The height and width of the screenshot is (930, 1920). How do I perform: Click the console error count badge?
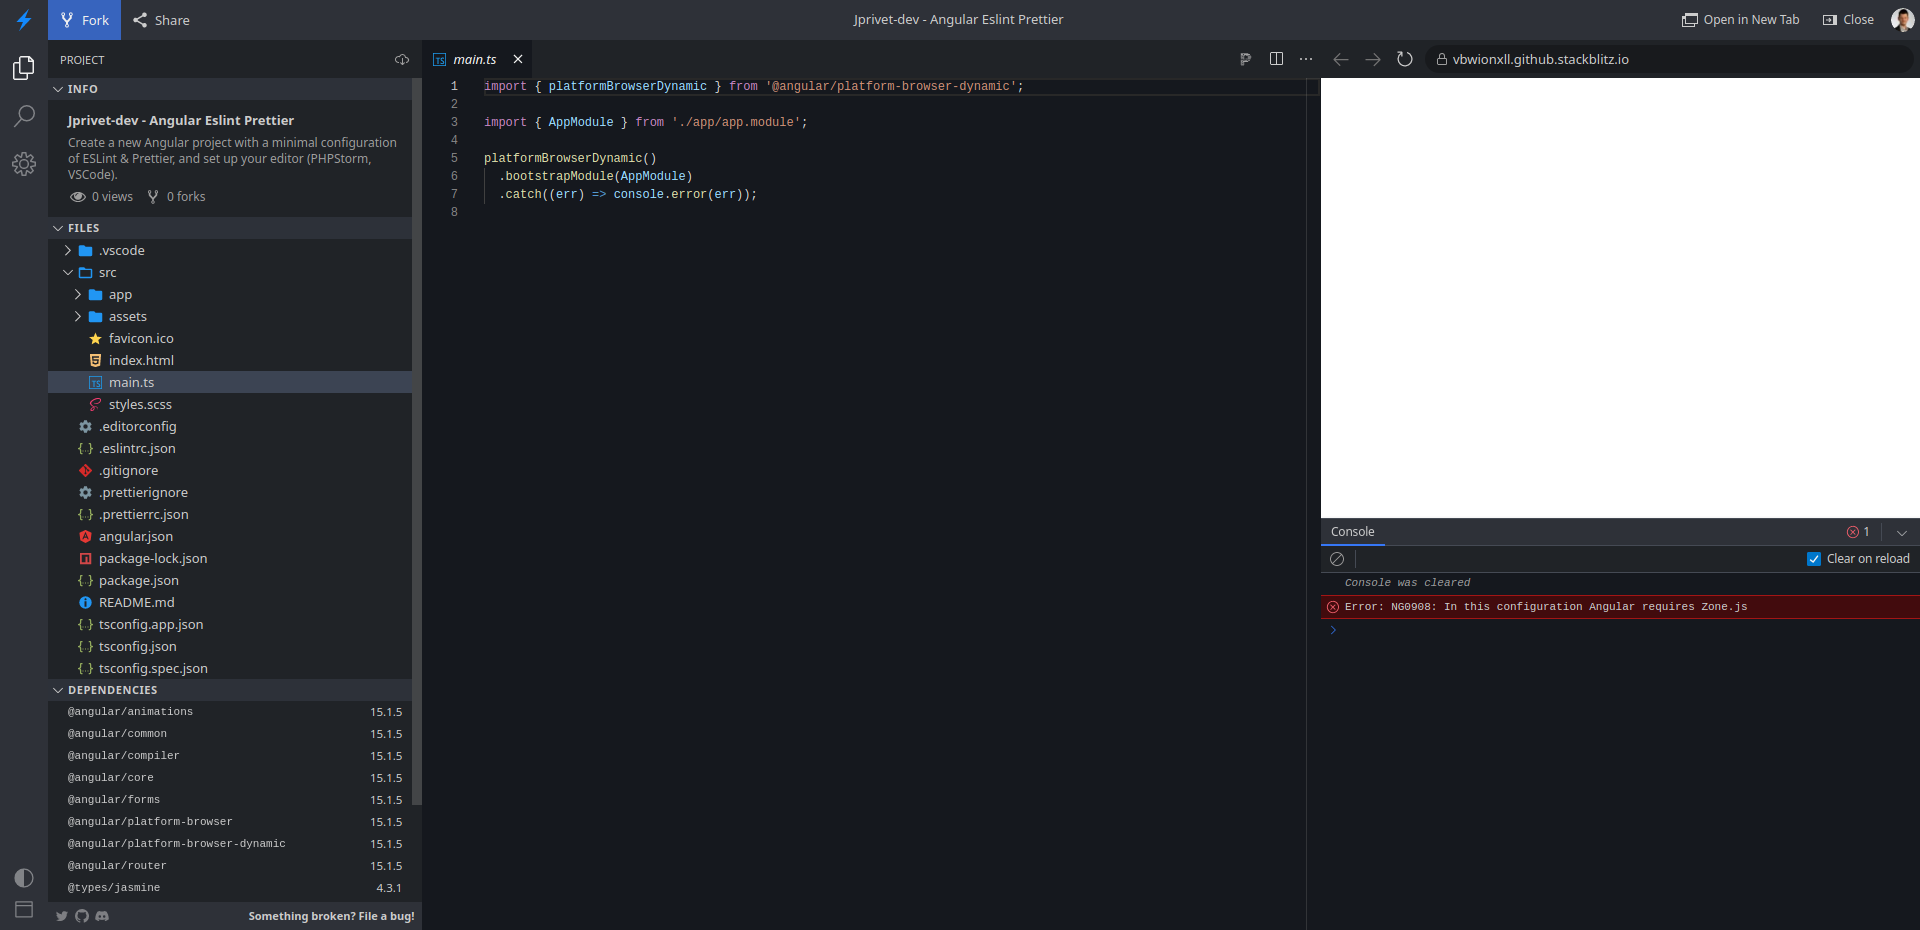(1858, 532)
